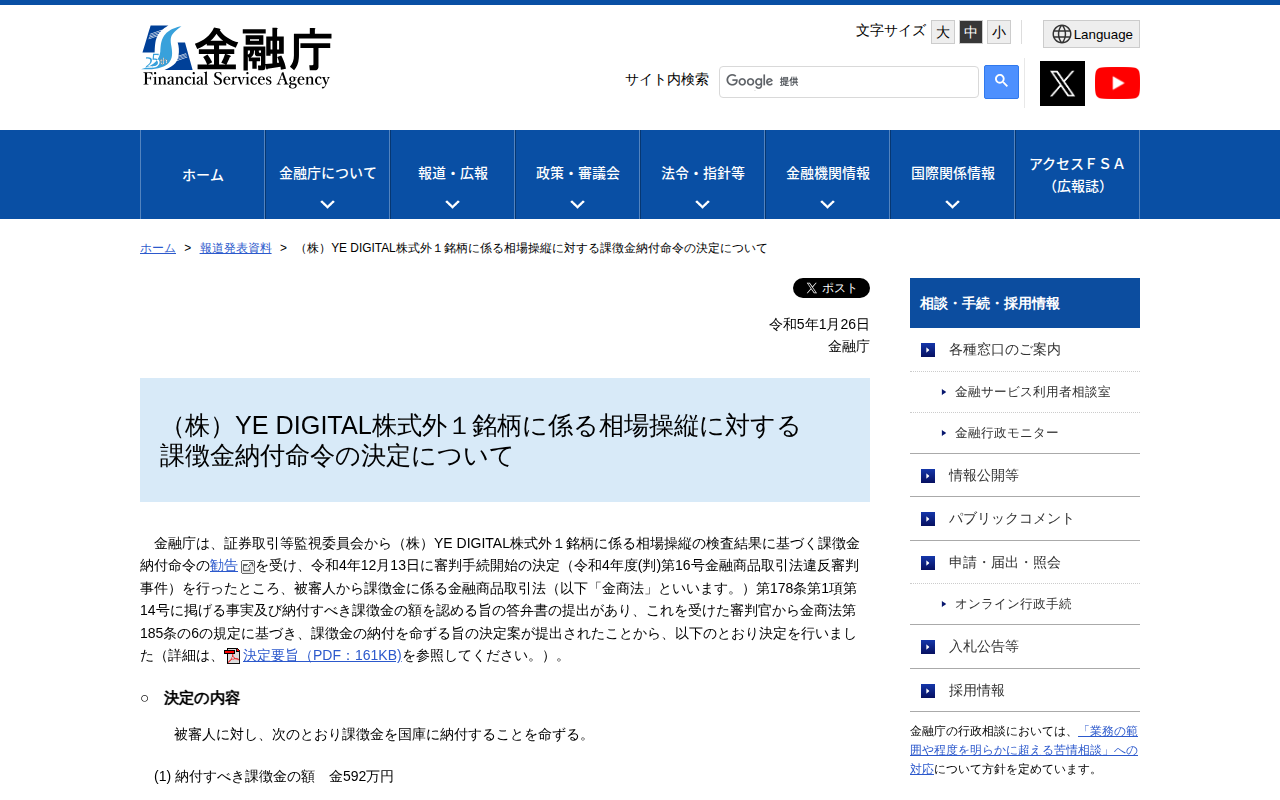The height and width of the screenshot is (800, 1280).
Task: Set text size to 中 (medium)
Action: tap(971, 32)
